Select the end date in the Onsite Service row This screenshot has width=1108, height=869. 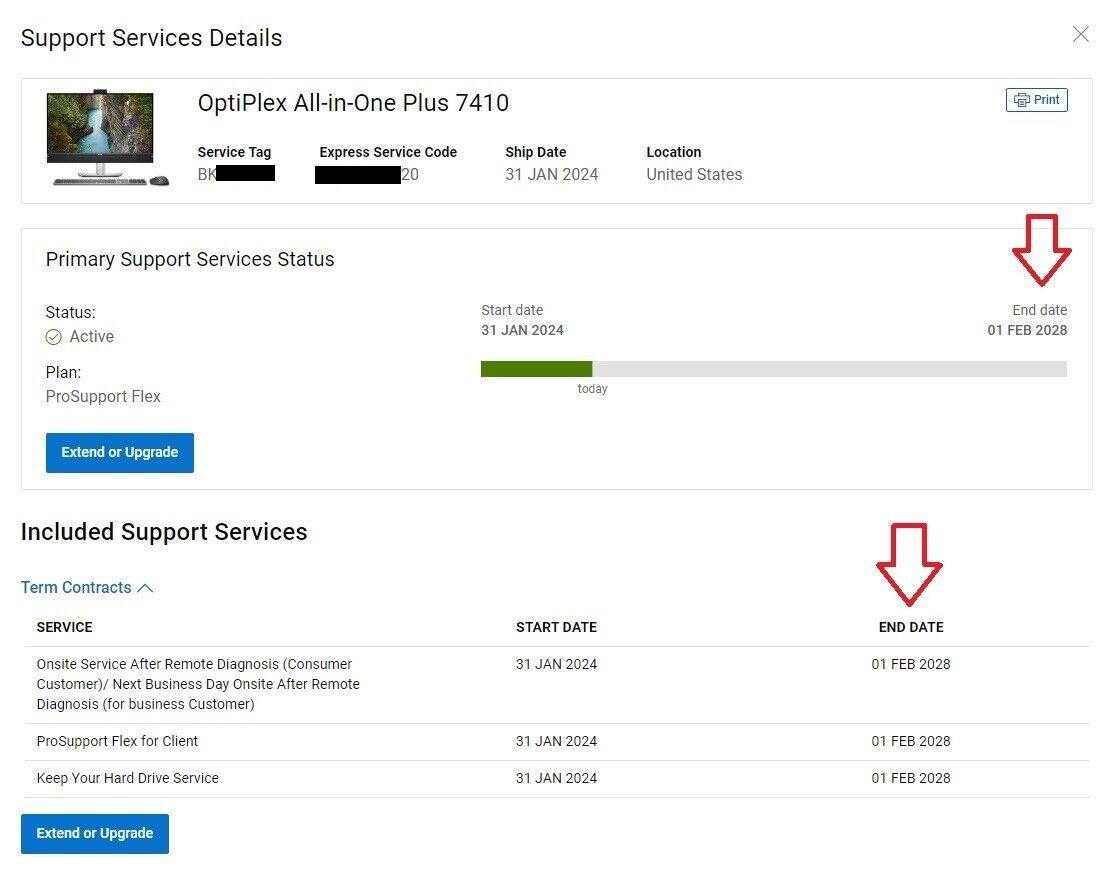(911, 664)
